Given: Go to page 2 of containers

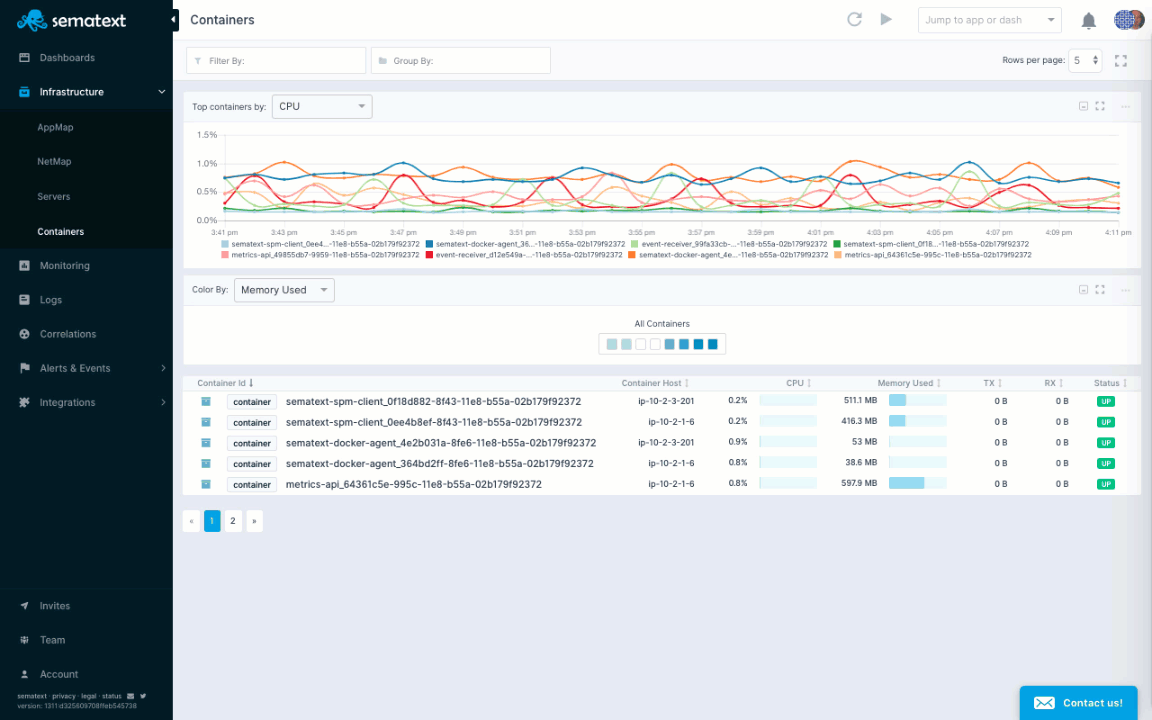Looking at the screenshot, I should (233, 521).
